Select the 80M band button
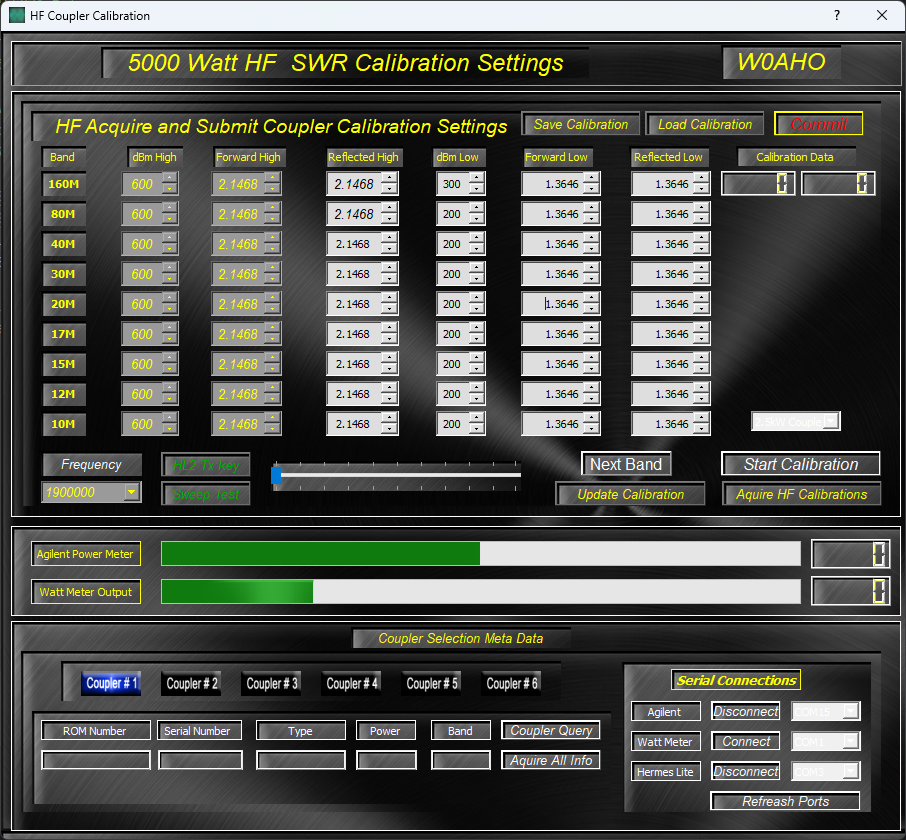This screenshot has width=906, height=840. click(64, 214)
